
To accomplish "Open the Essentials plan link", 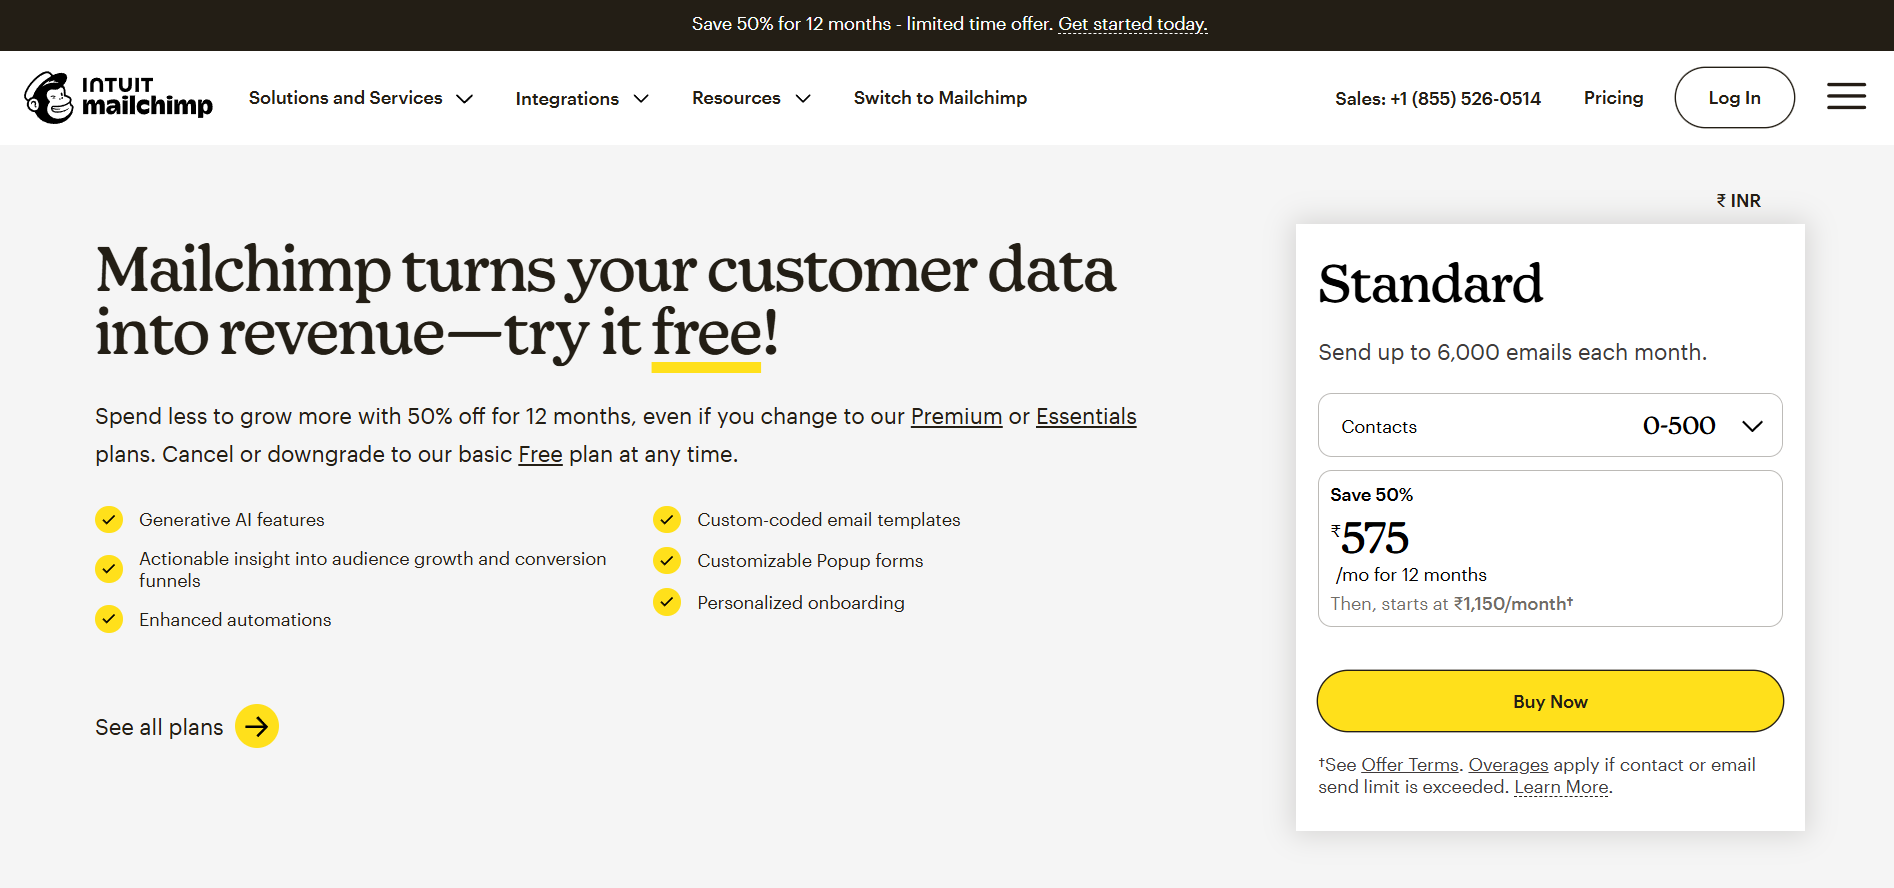I will tap(1086, 416).
